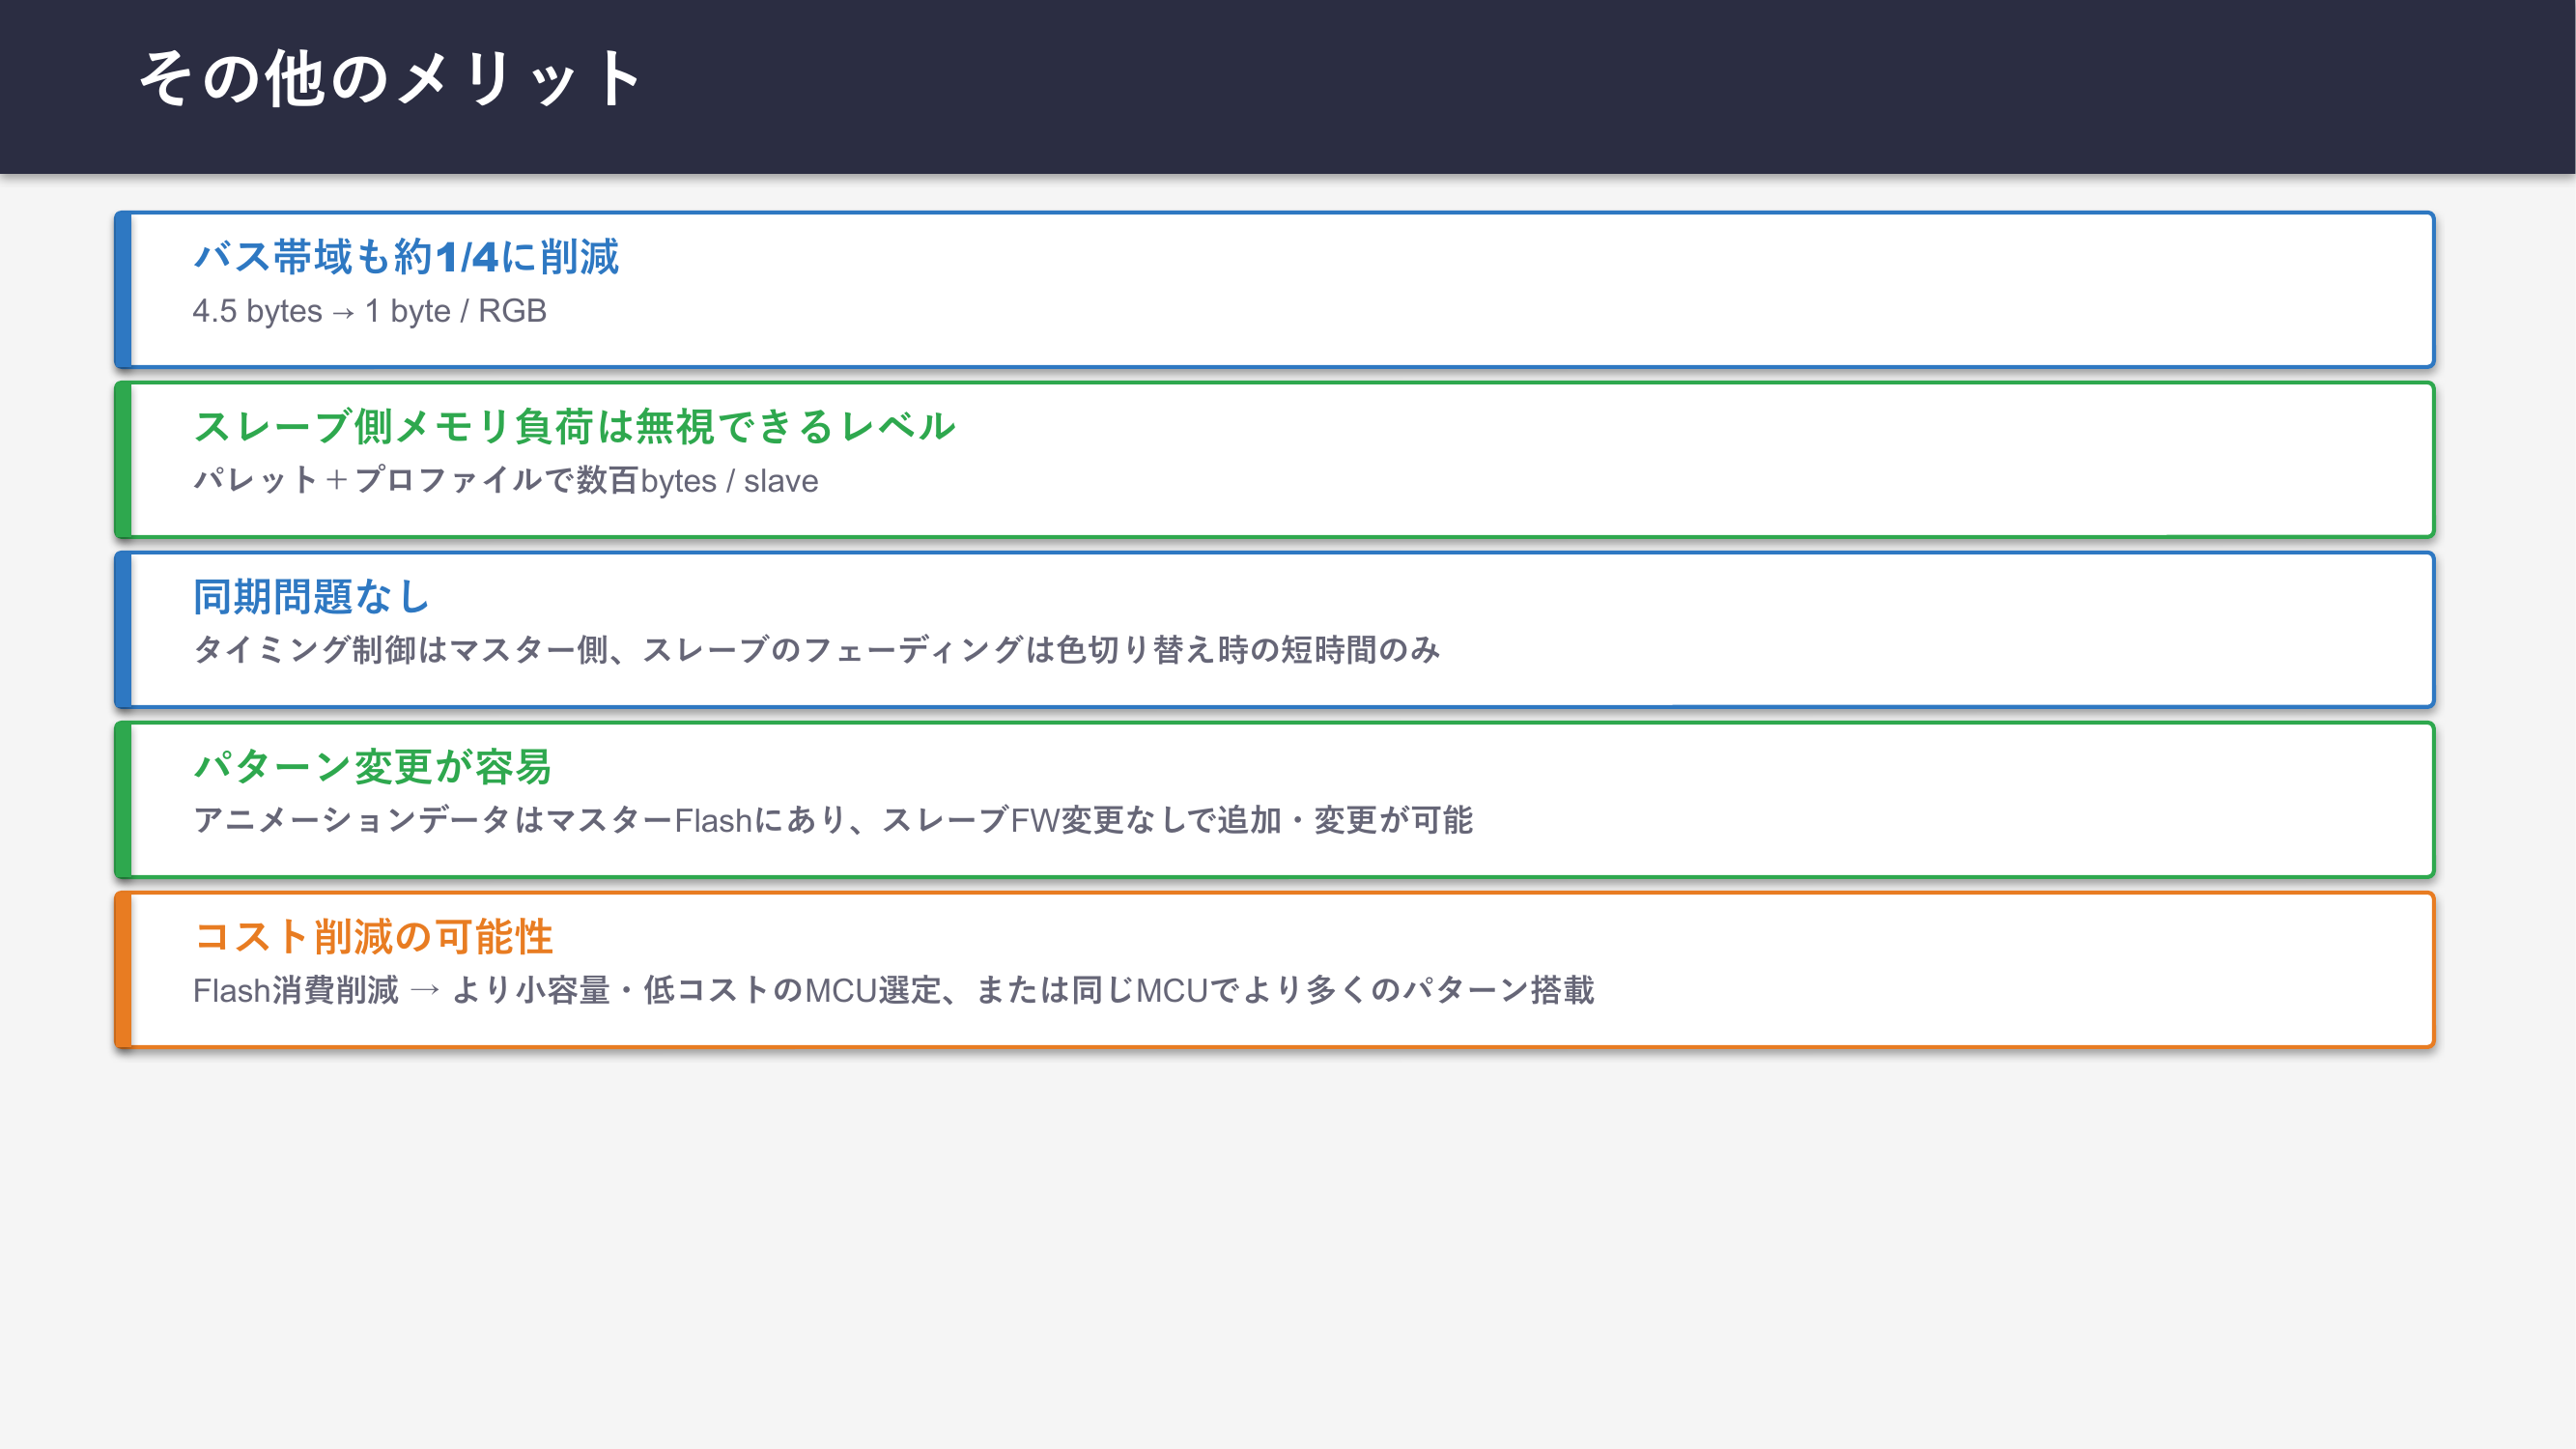The height and width of the screenshot is (1449, 2576).
Task: Select the heading パターン変更が容易
Action: pyautogui.click(x=372, y=767)
